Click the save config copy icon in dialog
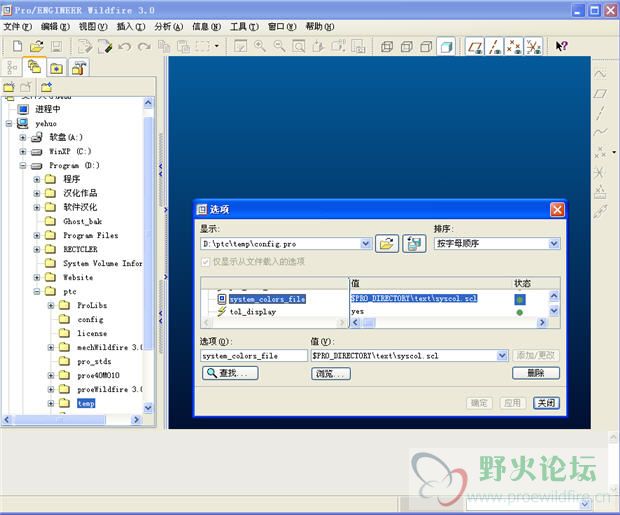Screen dimensions: 620x515 414,244
